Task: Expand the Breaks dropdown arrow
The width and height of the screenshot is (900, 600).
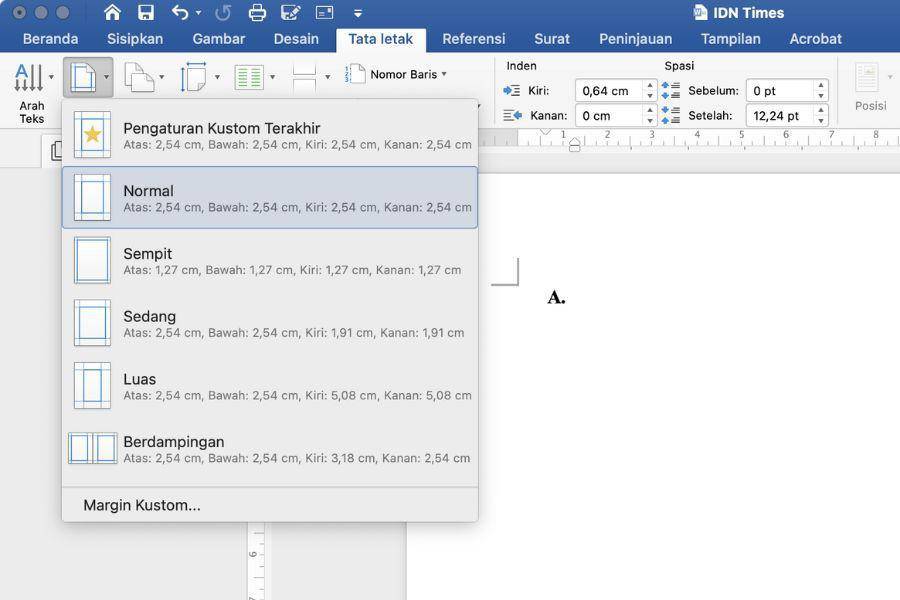Action: click(327, 77)
